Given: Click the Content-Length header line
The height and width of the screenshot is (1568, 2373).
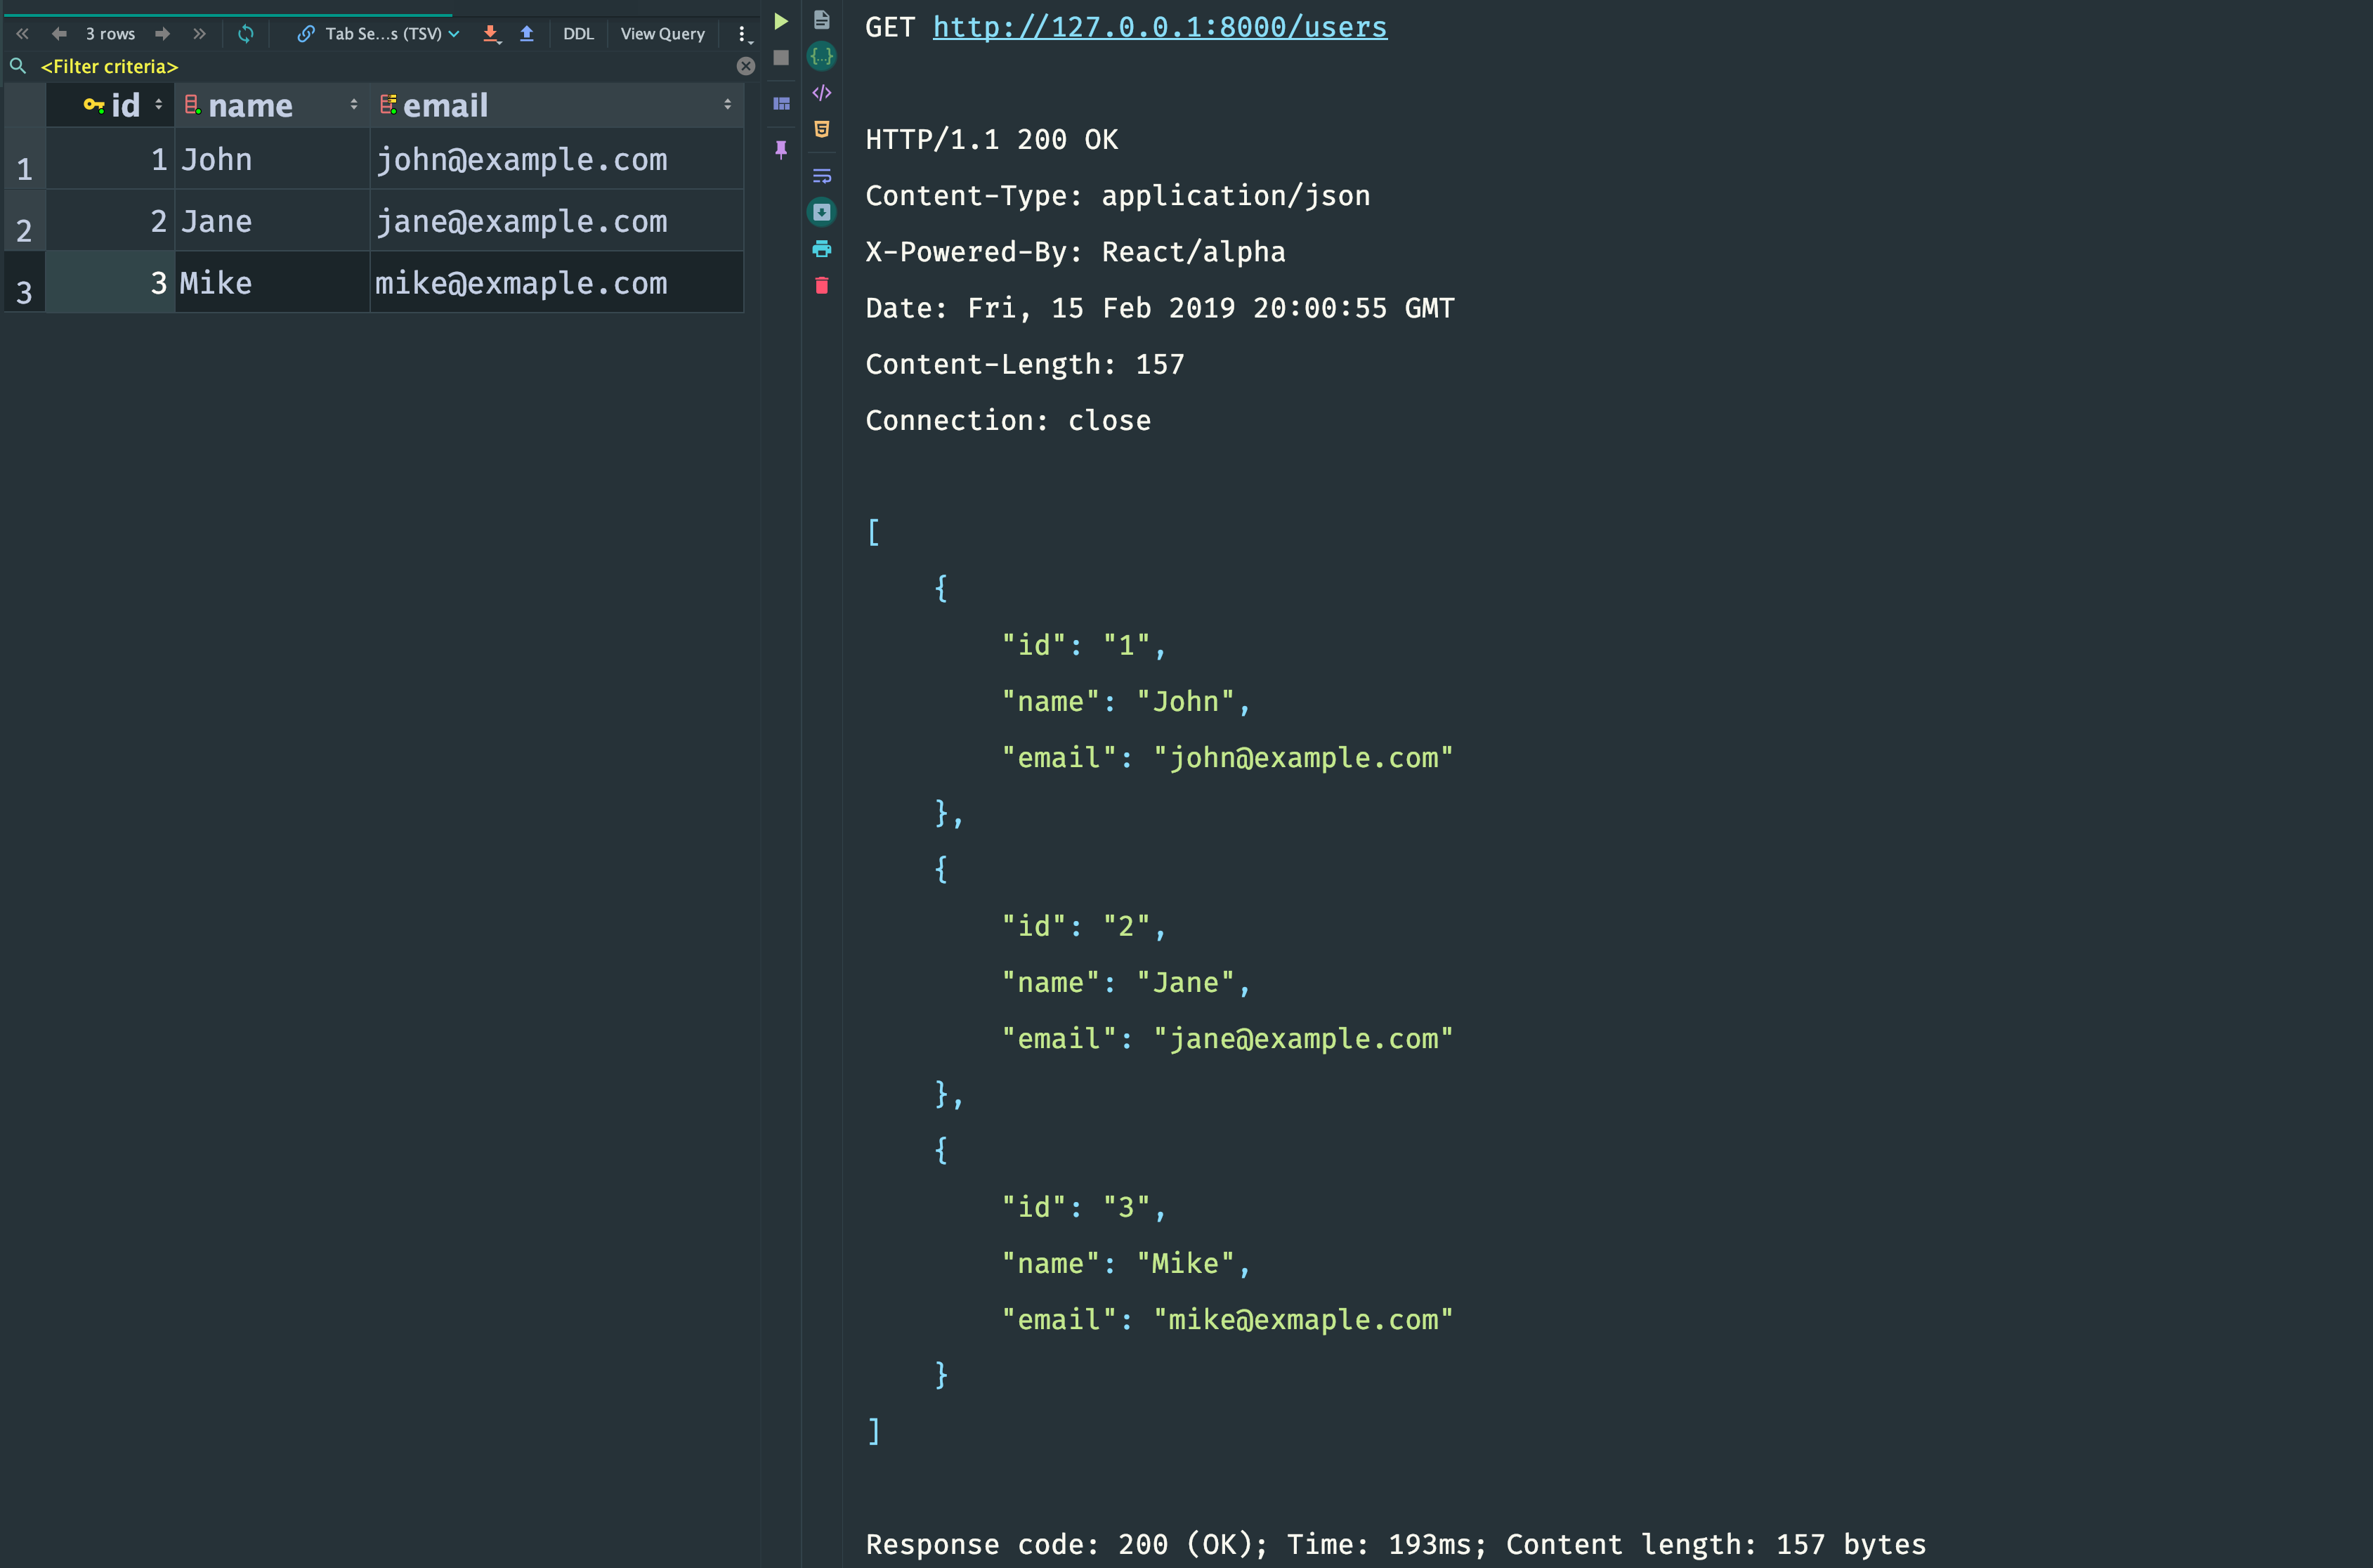Looking at the screenshot, I should pos(1025,364).
